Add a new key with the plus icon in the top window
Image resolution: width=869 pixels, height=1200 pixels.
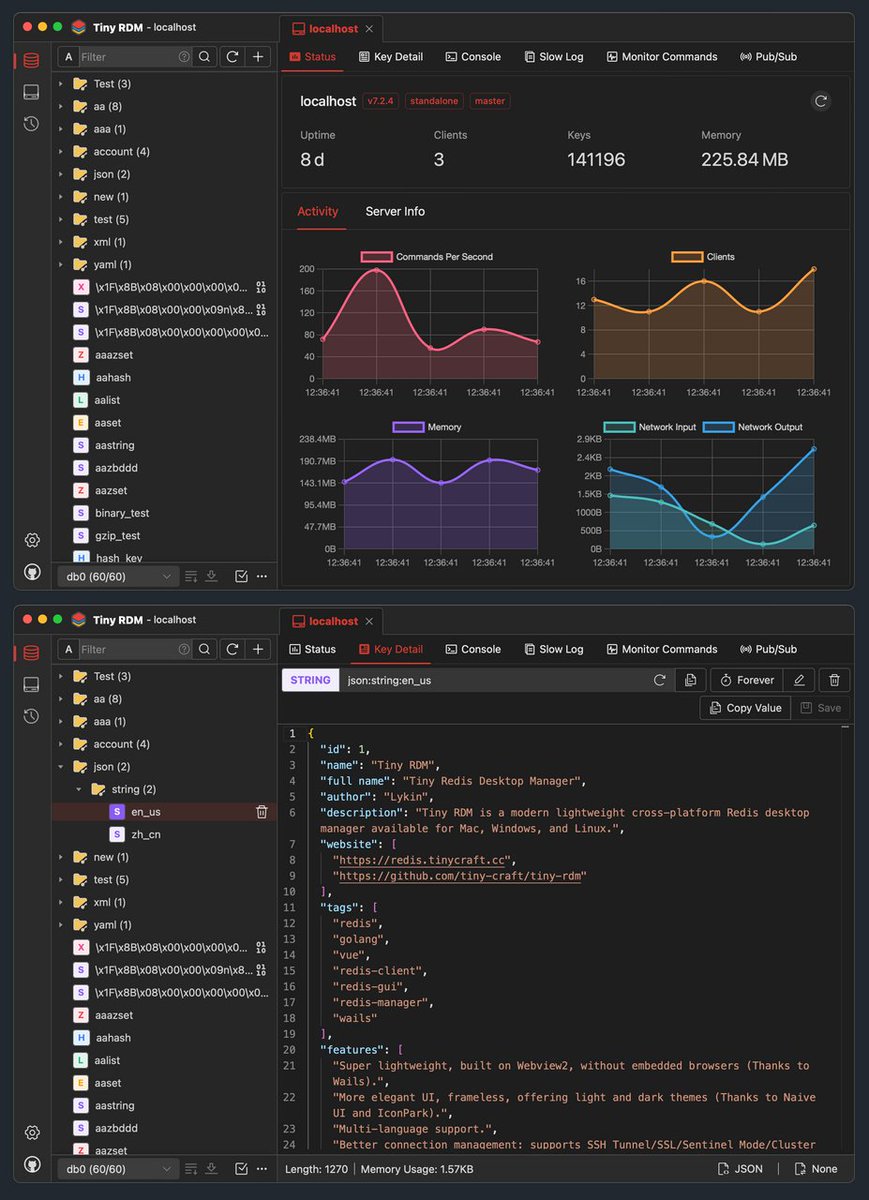pyautogui.click(x=259, y=57)
